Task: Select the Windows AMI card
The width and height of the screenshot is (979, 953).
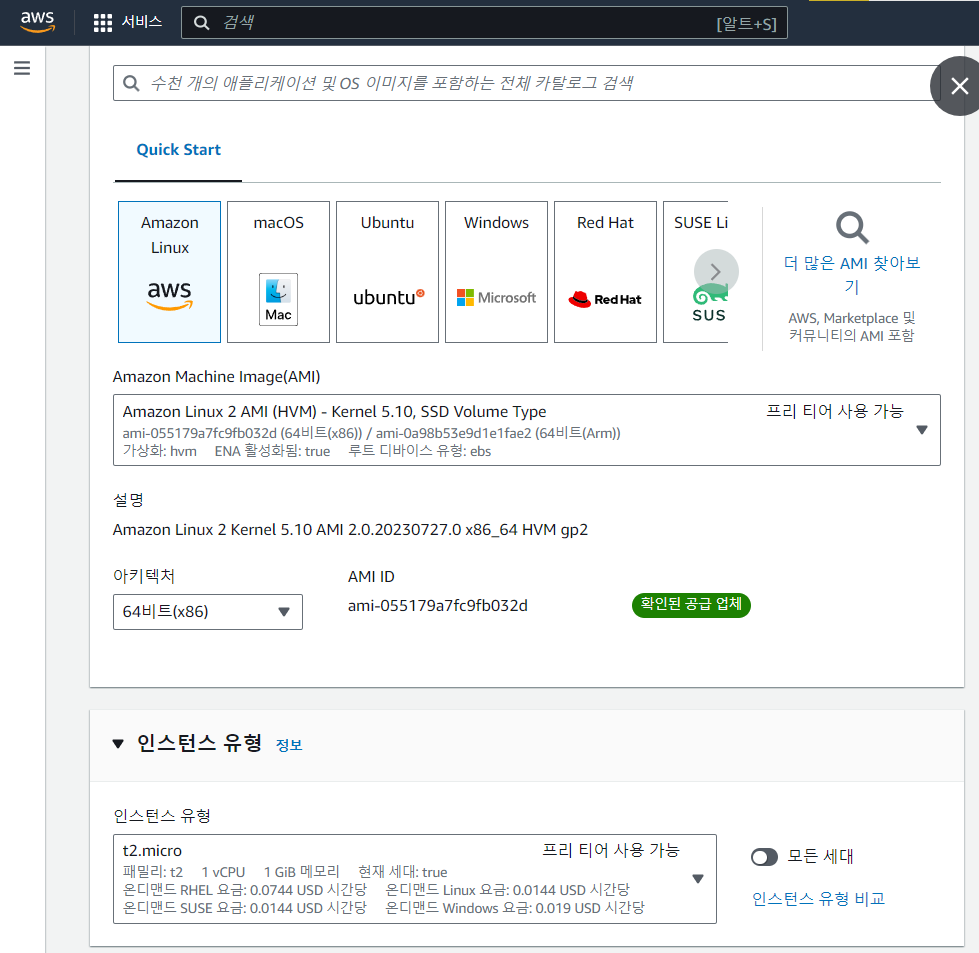Action: pos(496,272)
